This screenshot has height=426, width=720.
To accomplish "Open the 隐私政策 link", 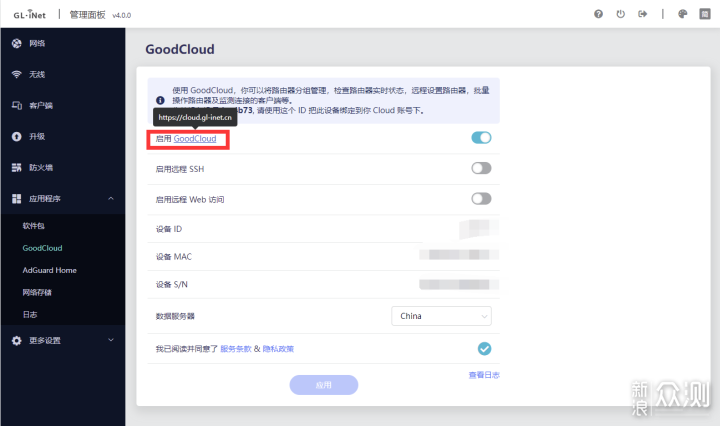I will [x=278, y=349].
